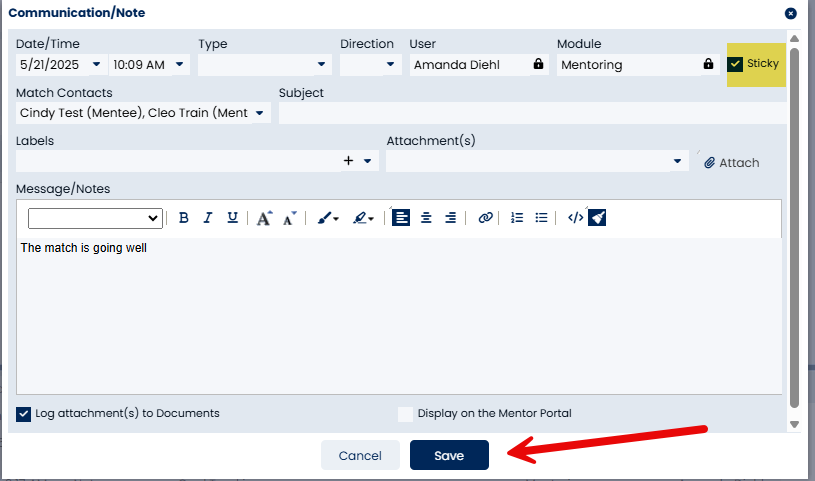815x481 pixels.
Task: Save the communication note
Action: (449, 456)
